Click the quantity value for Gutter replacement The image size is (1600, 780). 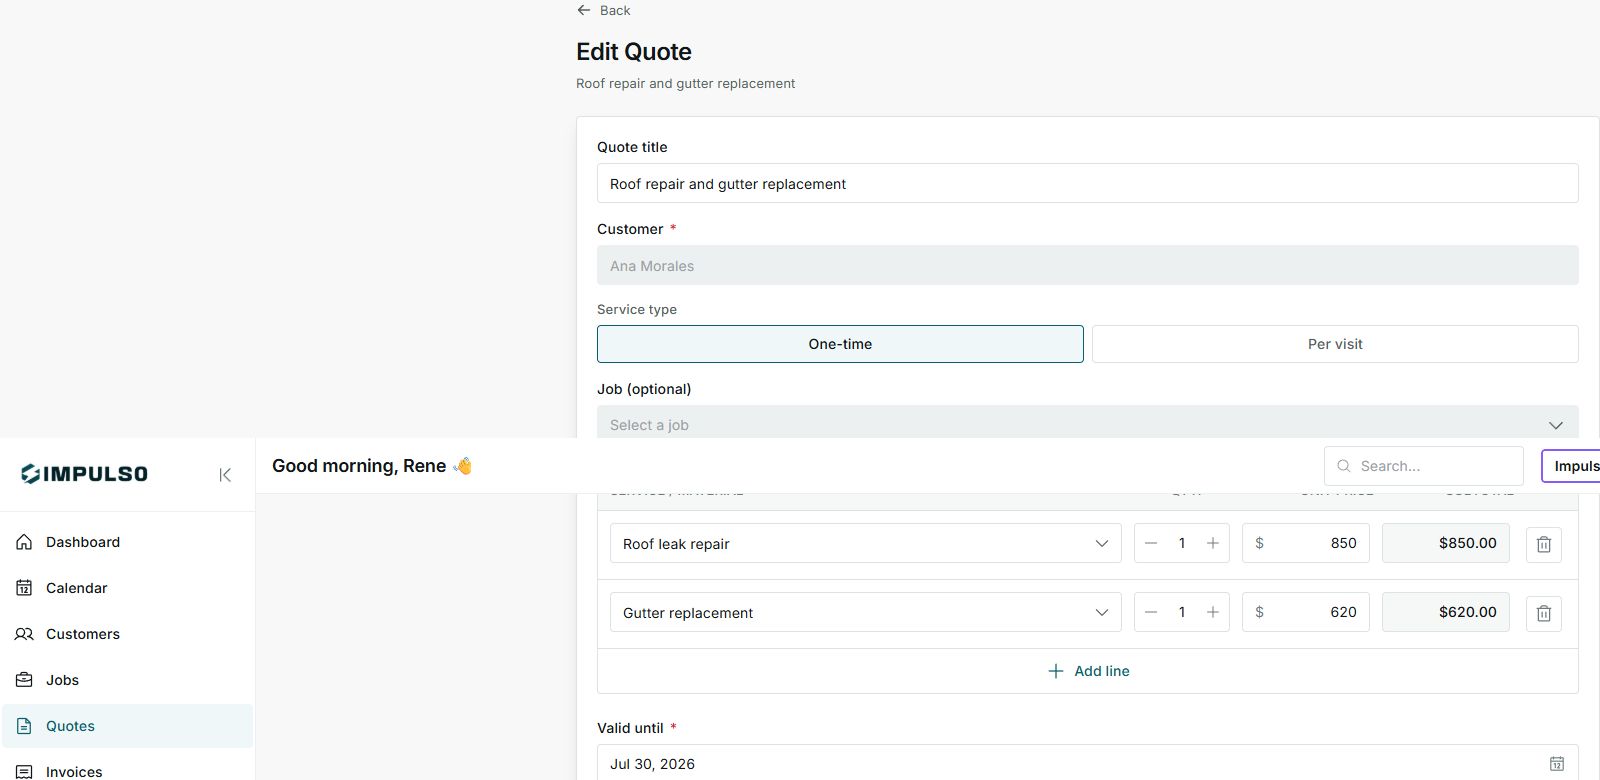click(1182, 612)
